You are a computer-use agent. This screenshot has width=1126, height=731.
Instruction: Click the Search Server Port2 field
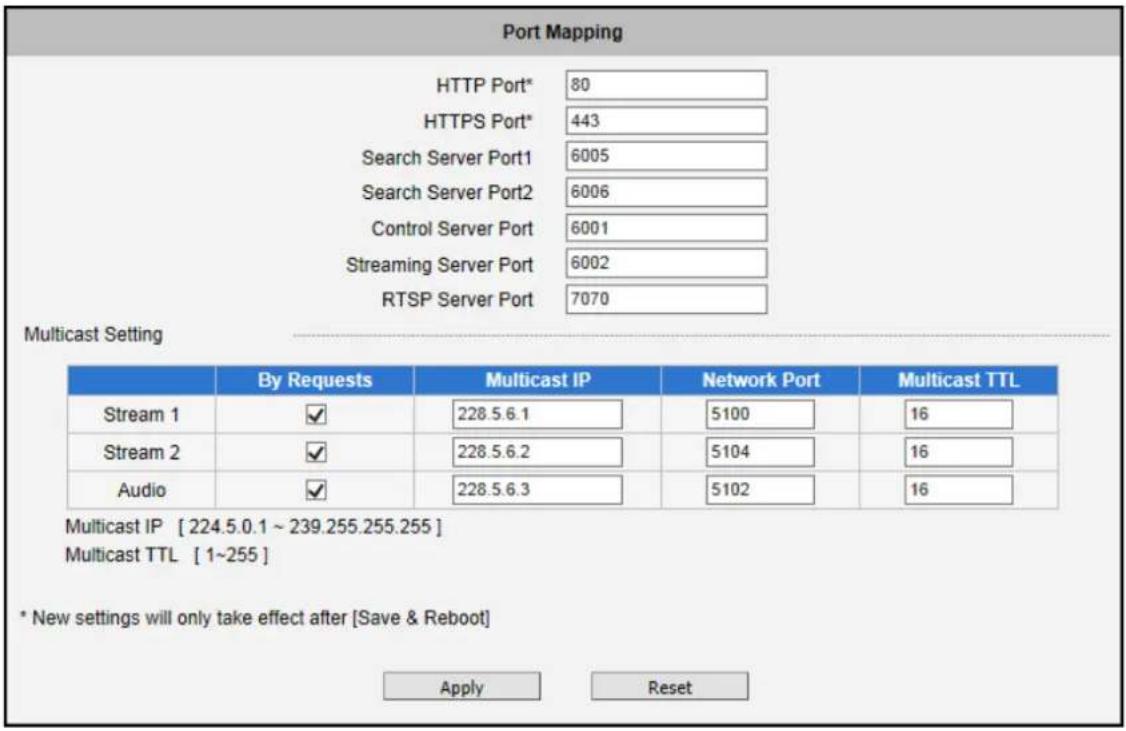point(666,192)
